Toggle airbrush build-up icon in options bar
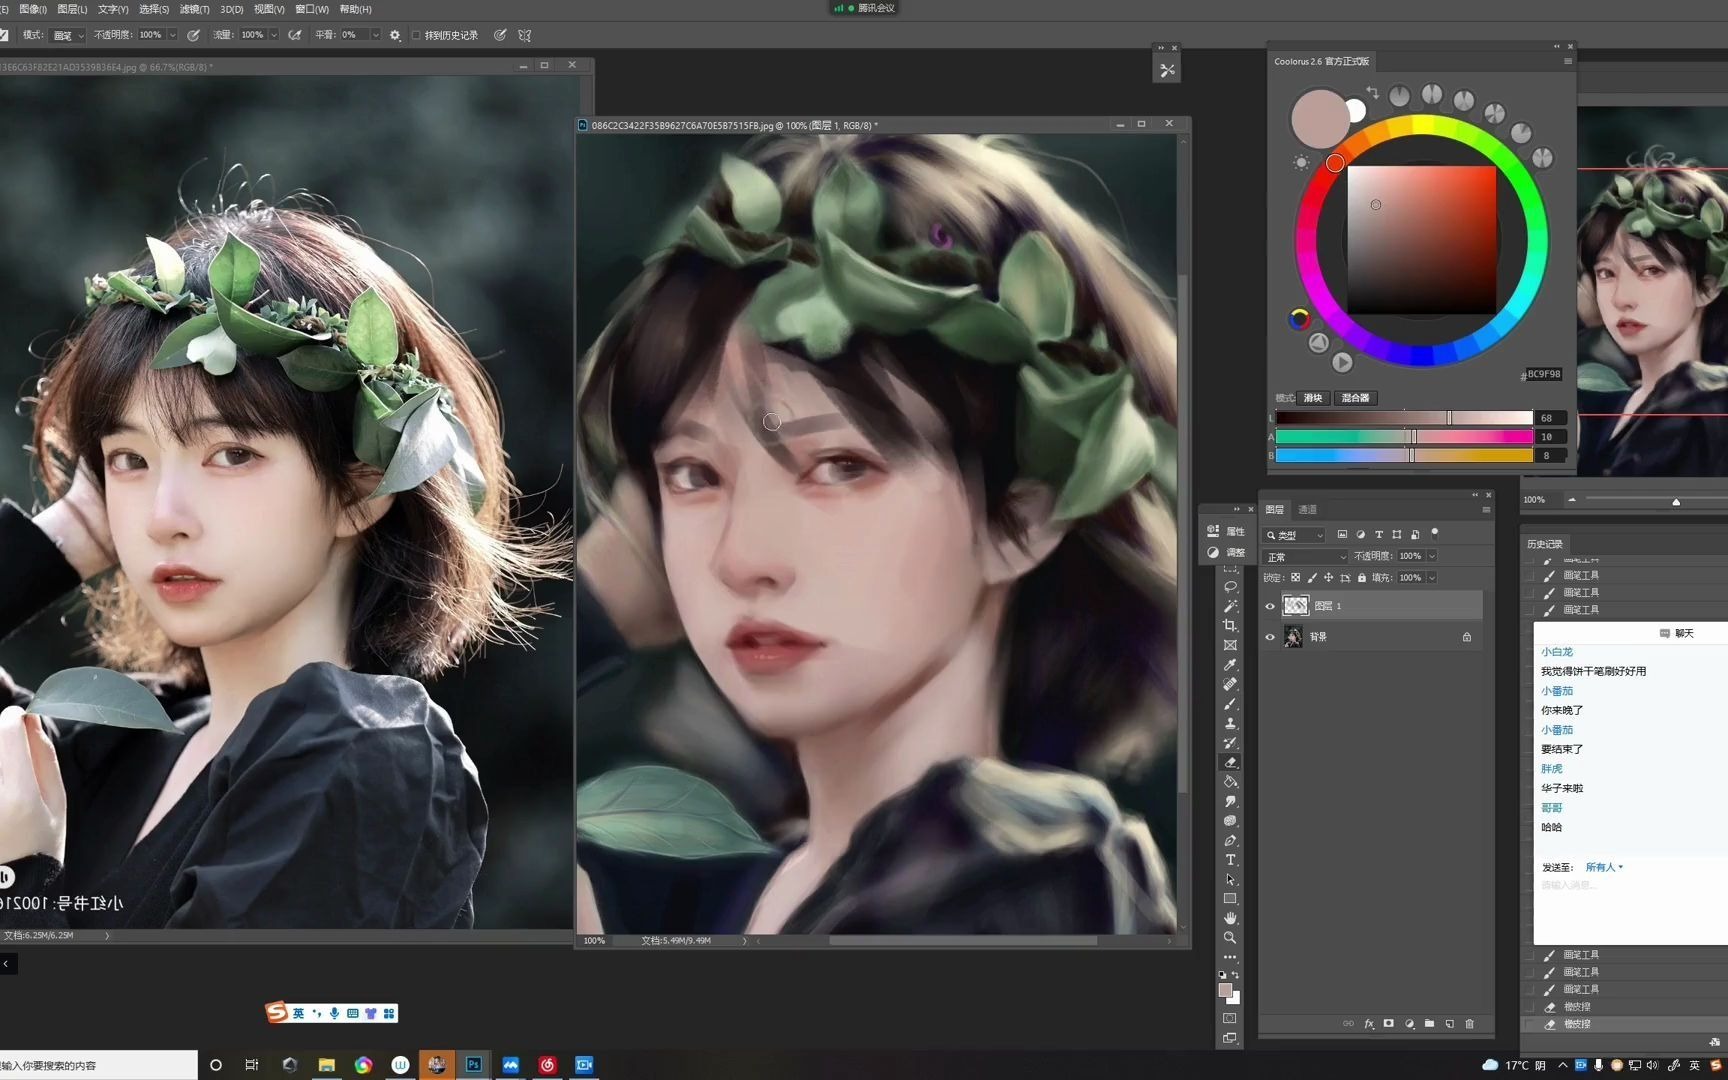The image size is (1728, 1080). point(295,35)
